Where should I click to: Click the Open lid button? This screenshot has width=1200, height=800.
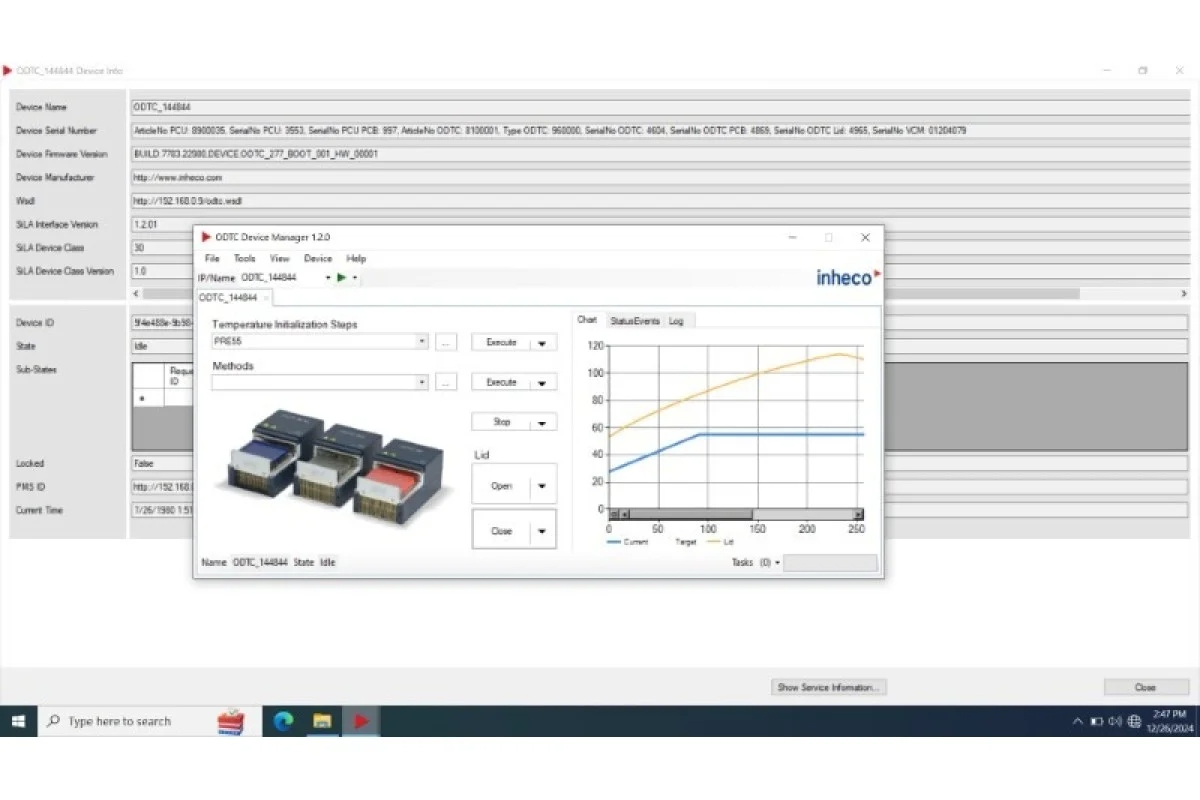click(502, 486)
